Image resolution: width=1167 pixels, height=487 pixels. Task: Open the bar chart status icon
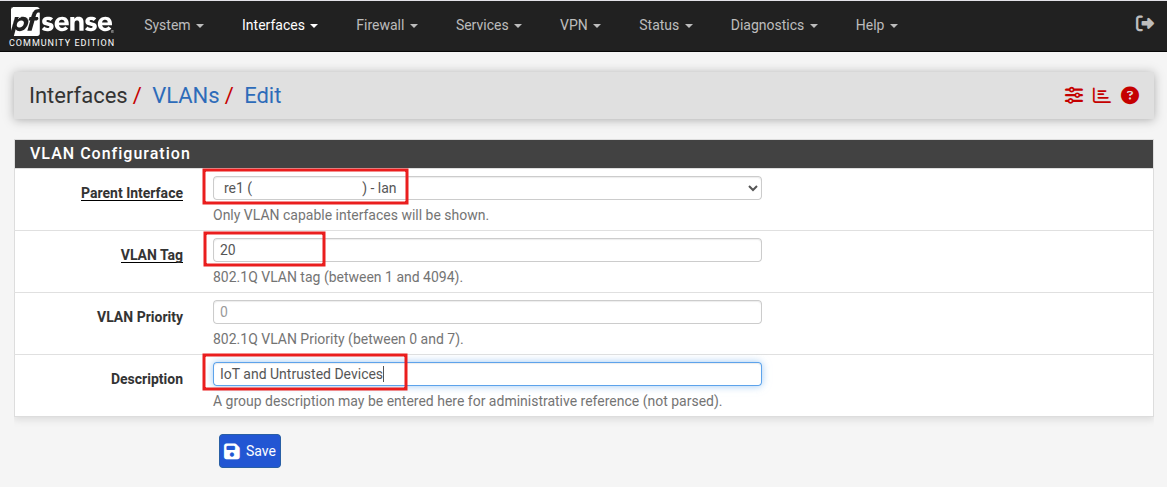pos(1102,95)
